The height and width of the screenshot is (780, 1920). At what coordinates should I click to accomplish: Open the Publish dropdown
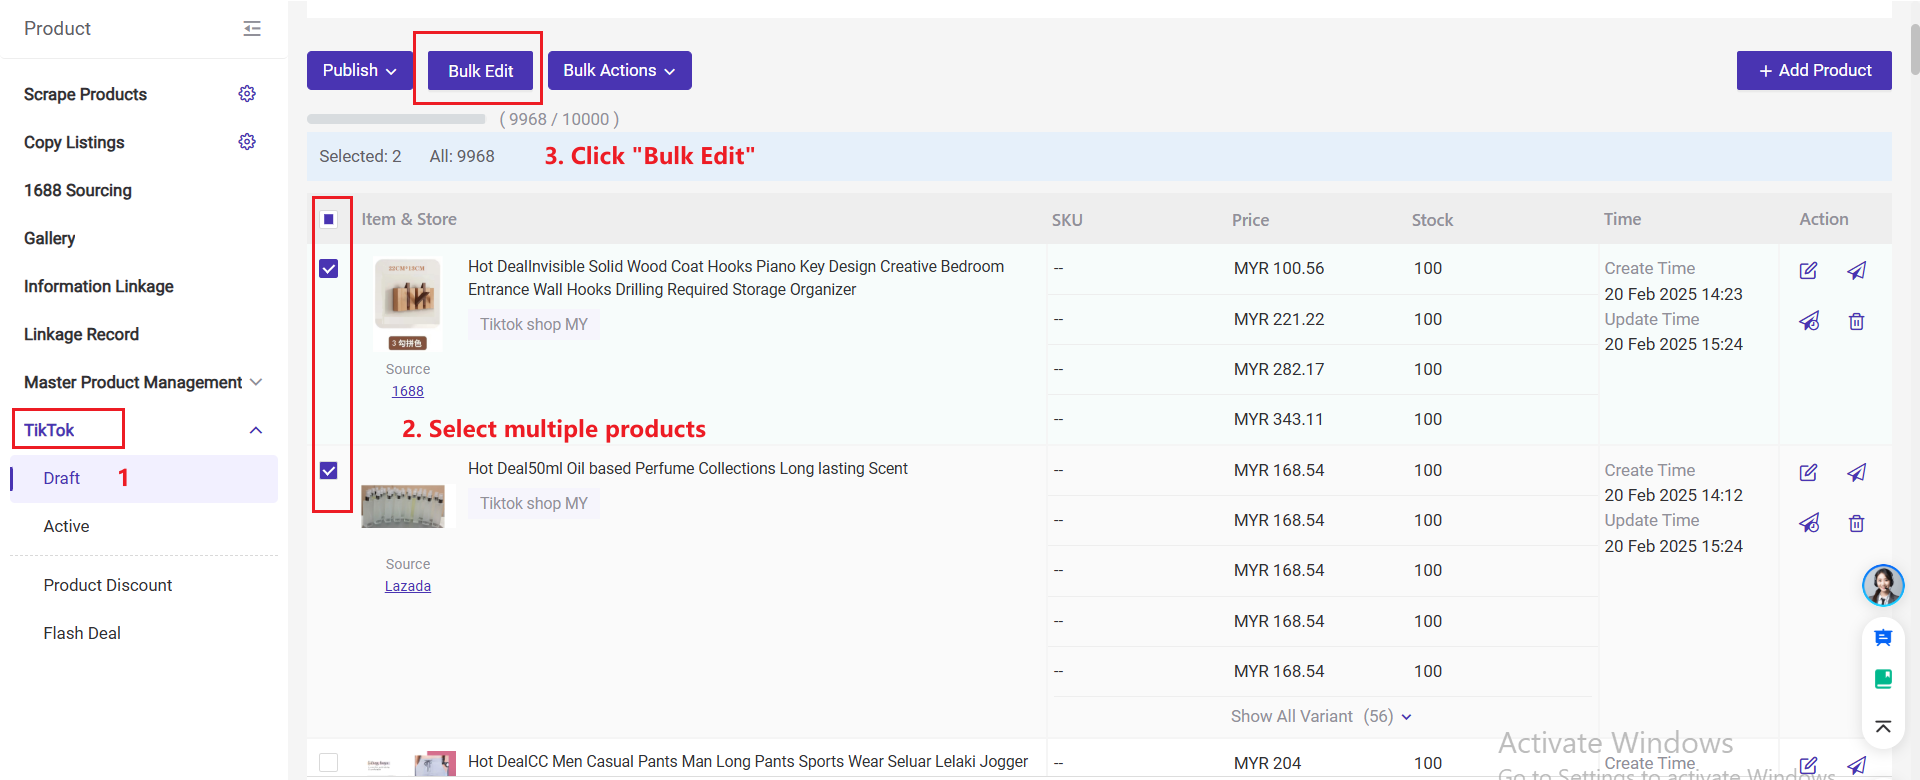(x=360, y=70)
